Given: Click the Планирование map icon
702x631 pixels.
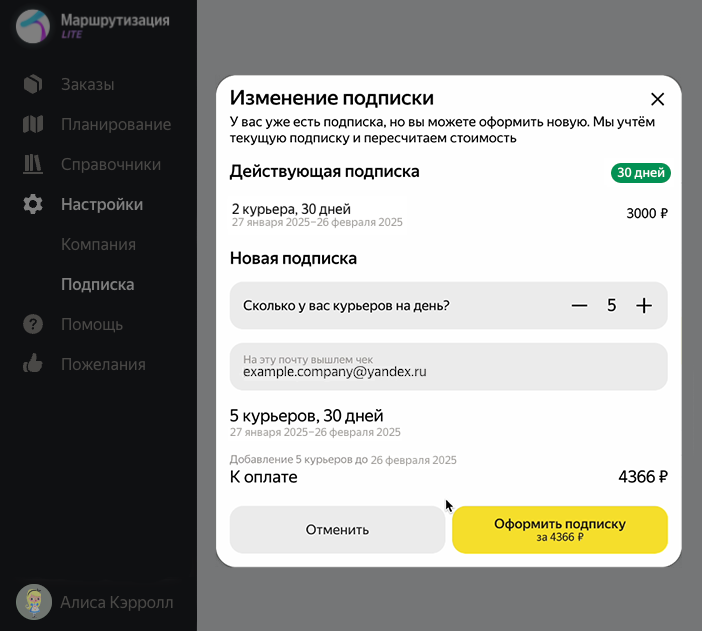Looking at the screenshot, I should coord(33,124).
